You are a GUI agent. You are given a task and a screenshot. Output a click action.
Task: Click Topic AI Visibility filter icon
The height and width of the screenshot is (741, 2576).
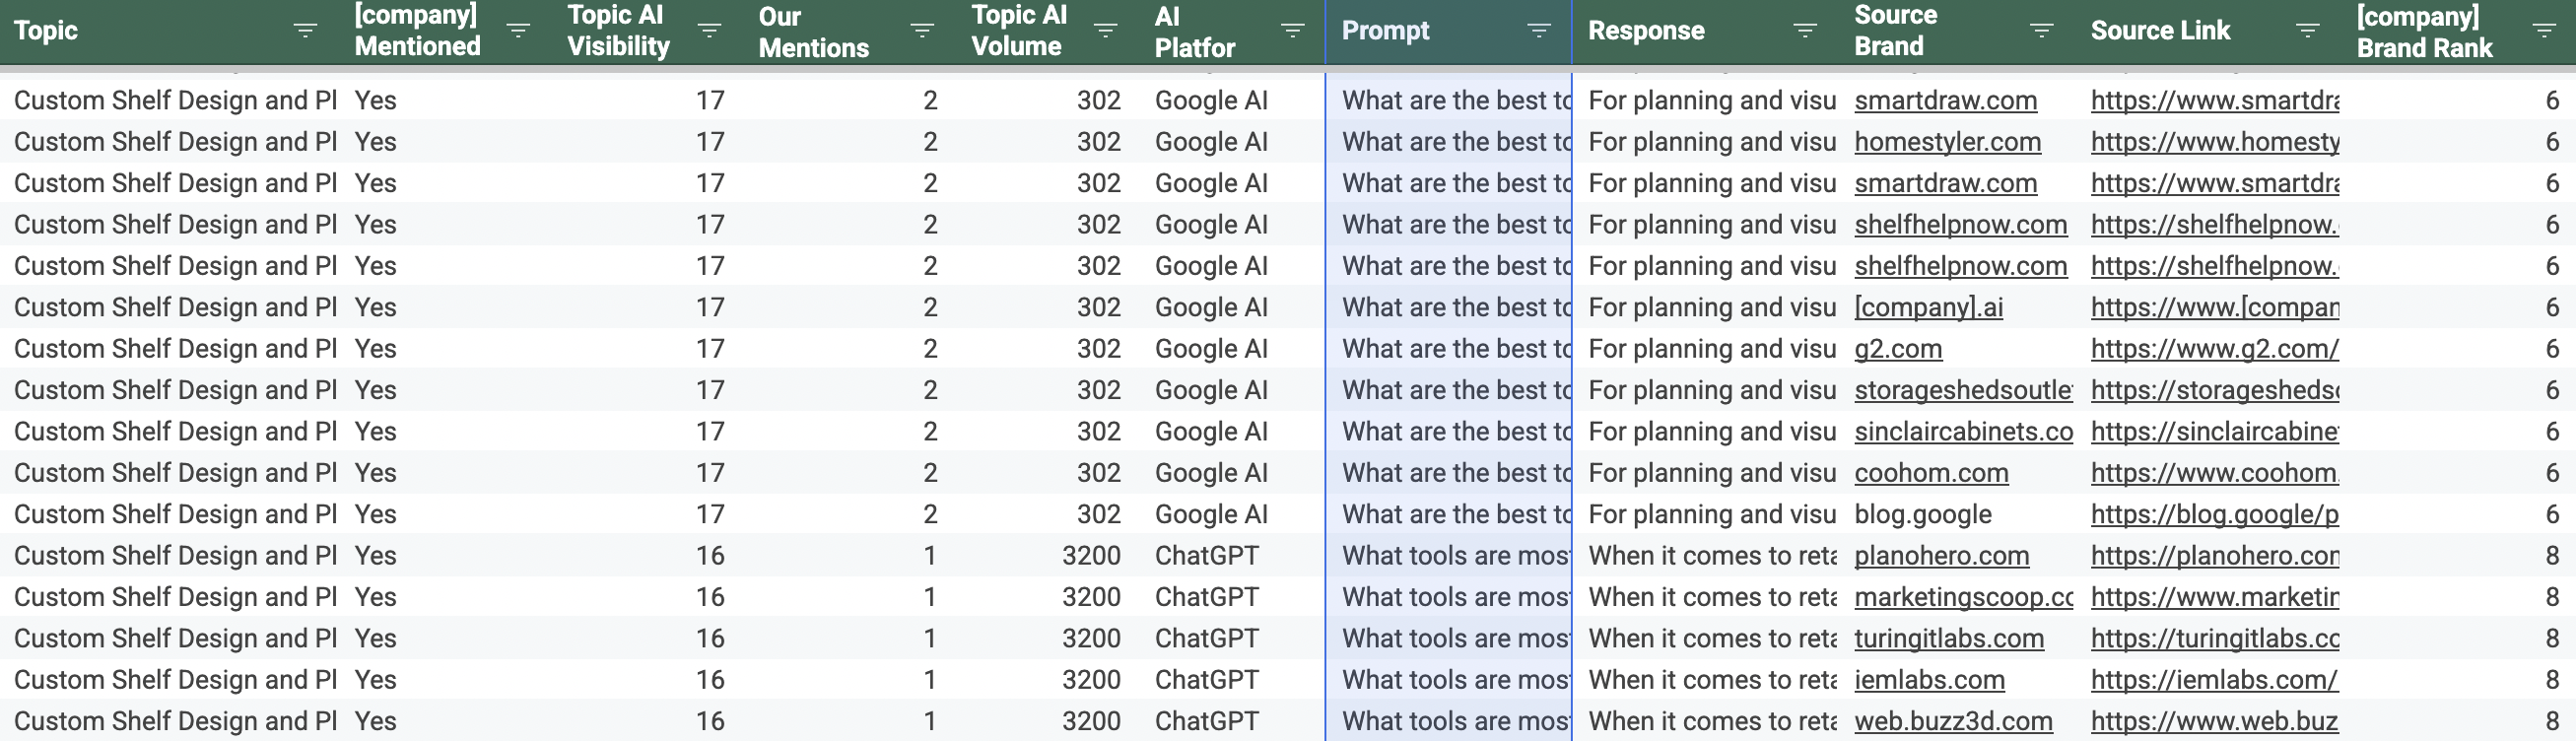pyautogui.click(x=709, y=31)
